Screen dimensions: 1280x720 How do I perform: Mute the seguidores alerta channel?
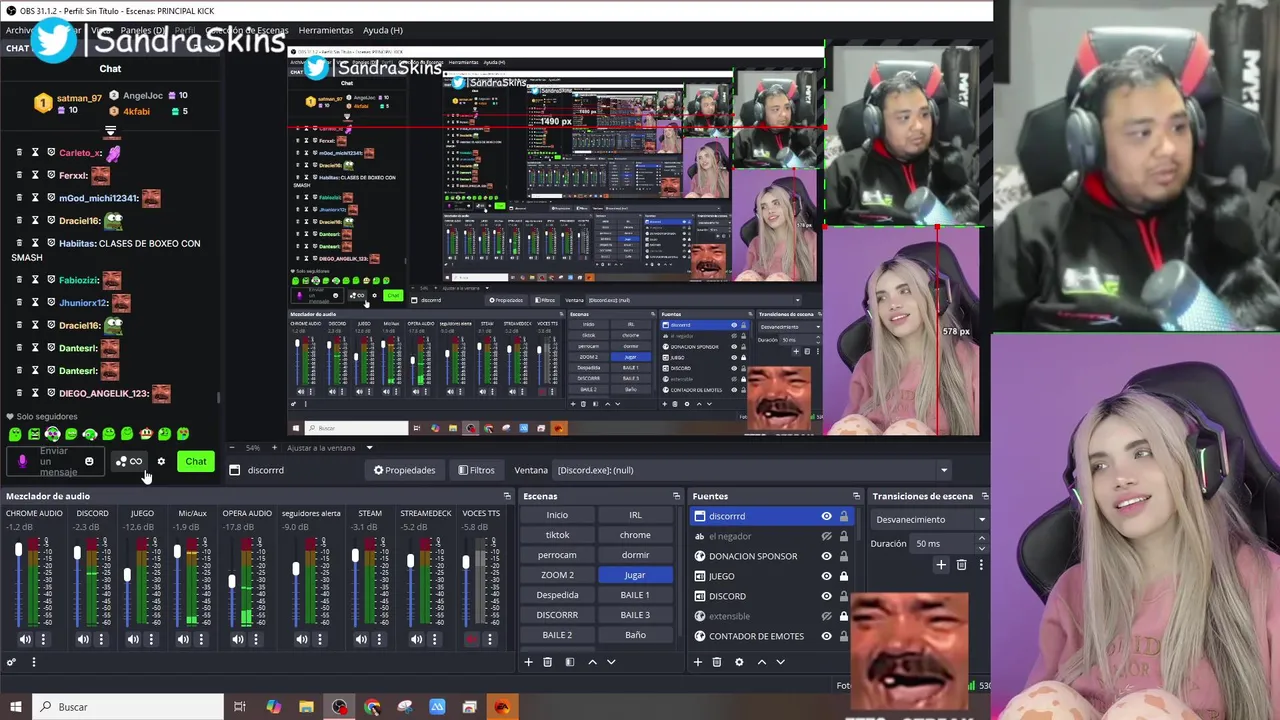pos(302,639)
